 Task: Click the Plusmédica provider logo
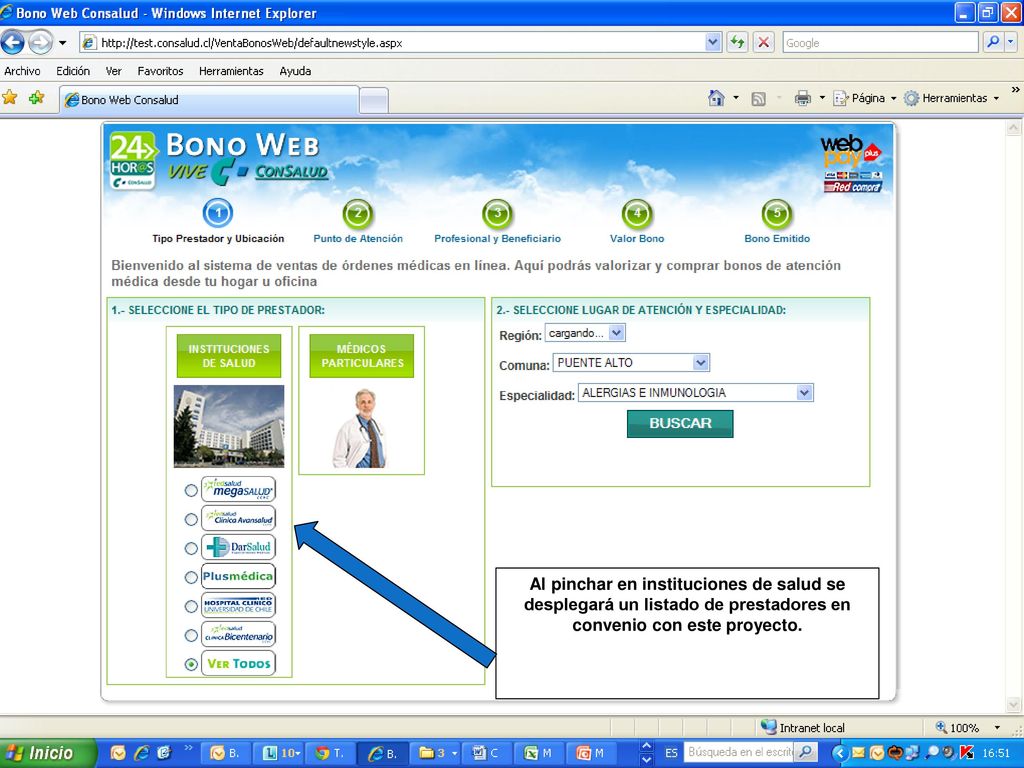[x=238, y=576]
